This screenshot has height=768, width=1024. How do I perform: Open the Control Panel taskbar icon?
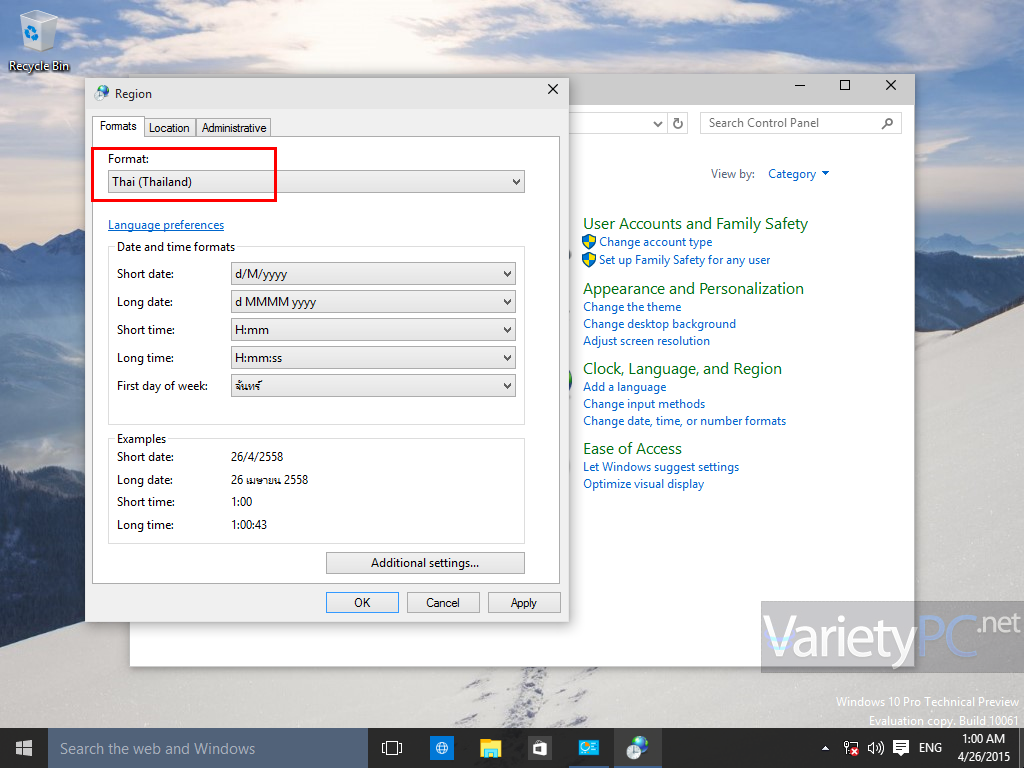[588, 748]
